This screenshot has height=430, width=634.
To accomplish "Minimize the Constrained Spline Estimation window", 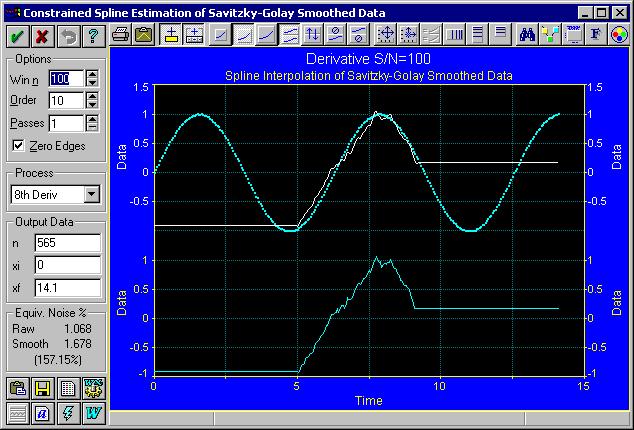I will point(584,13).
